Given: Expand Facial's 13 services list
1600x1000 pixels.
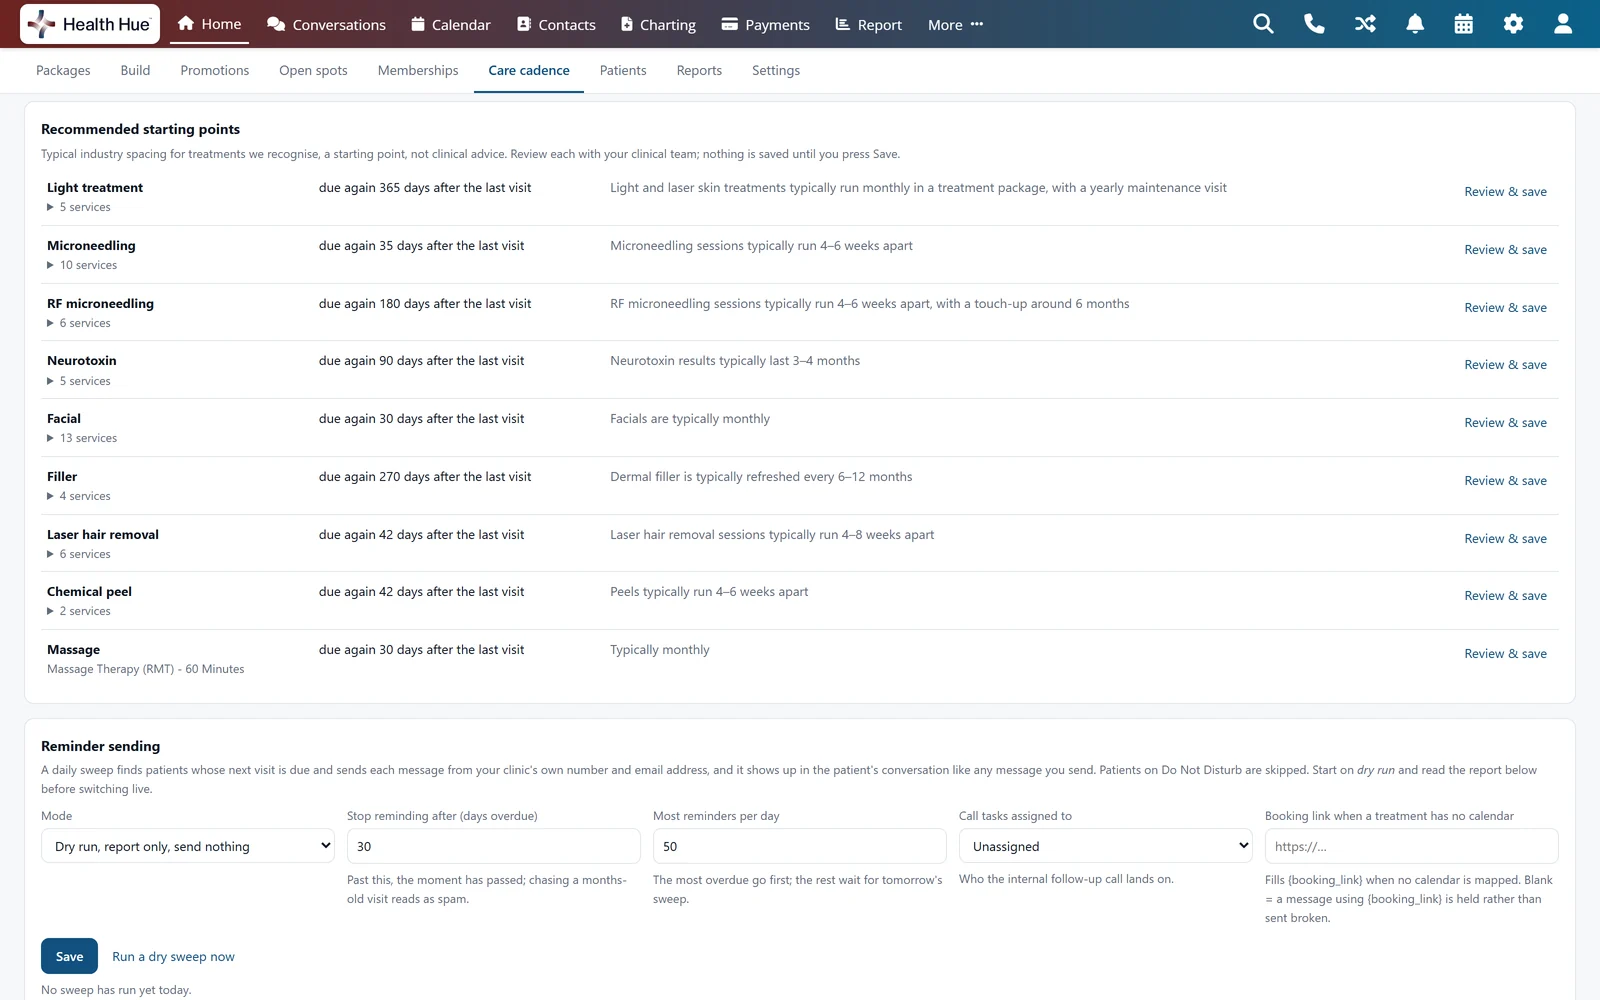Looking at the screenshot, I should tap(82, 438).
